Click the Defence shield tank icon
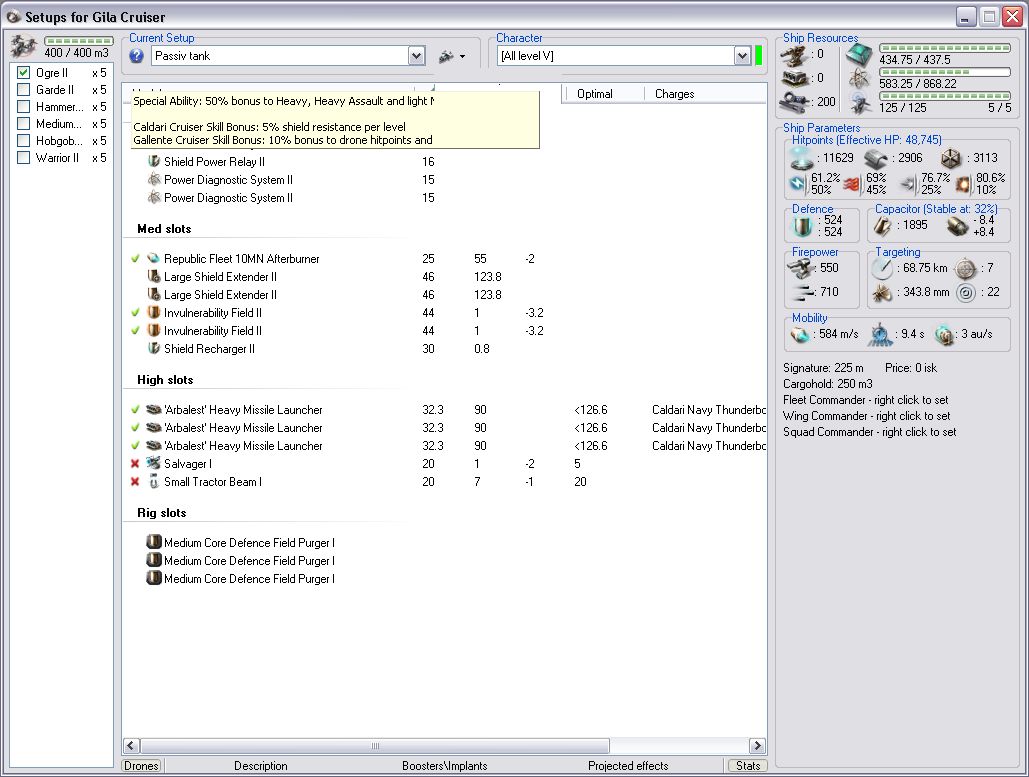Image resolution: width=1029 pixels, height=777 pixels. tap(803, 226)
